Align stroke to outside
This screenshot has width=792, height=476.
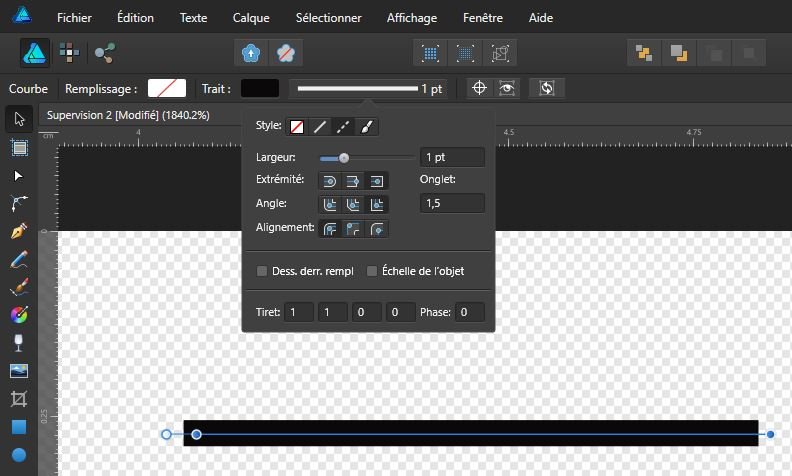[x=377, y=229]
